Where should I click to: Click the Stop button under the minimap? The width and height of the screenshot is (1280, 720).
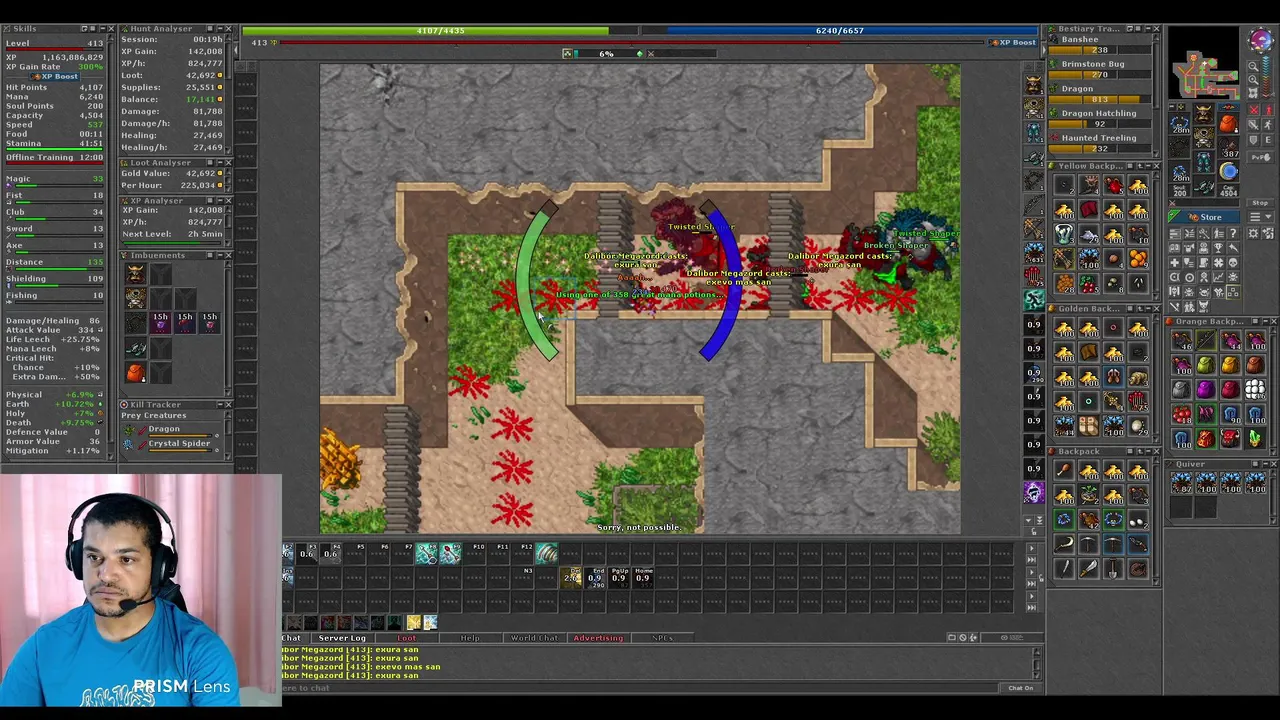[1261, 203]
